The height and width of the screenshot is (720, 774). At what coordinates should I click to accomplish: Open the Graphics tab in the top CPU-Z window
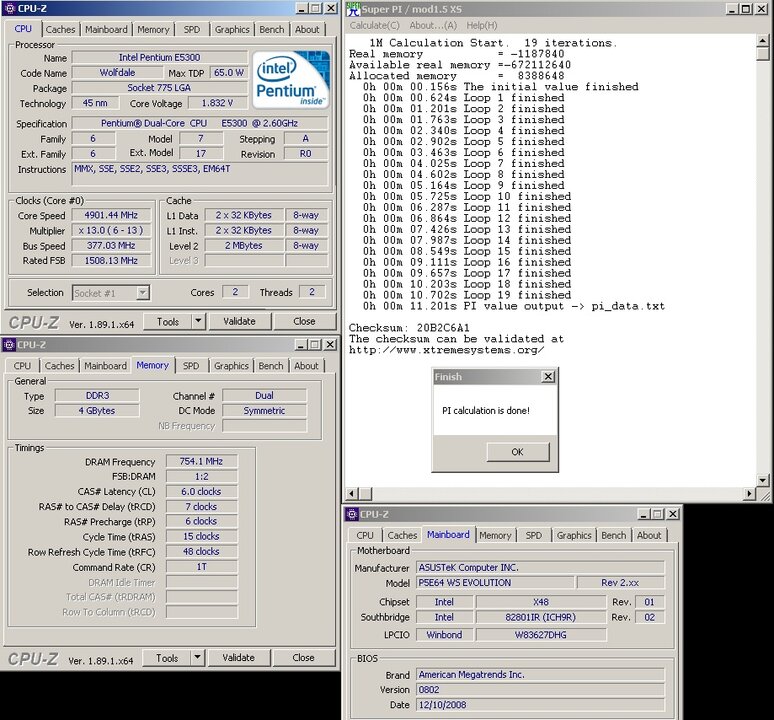click(232, 30)
